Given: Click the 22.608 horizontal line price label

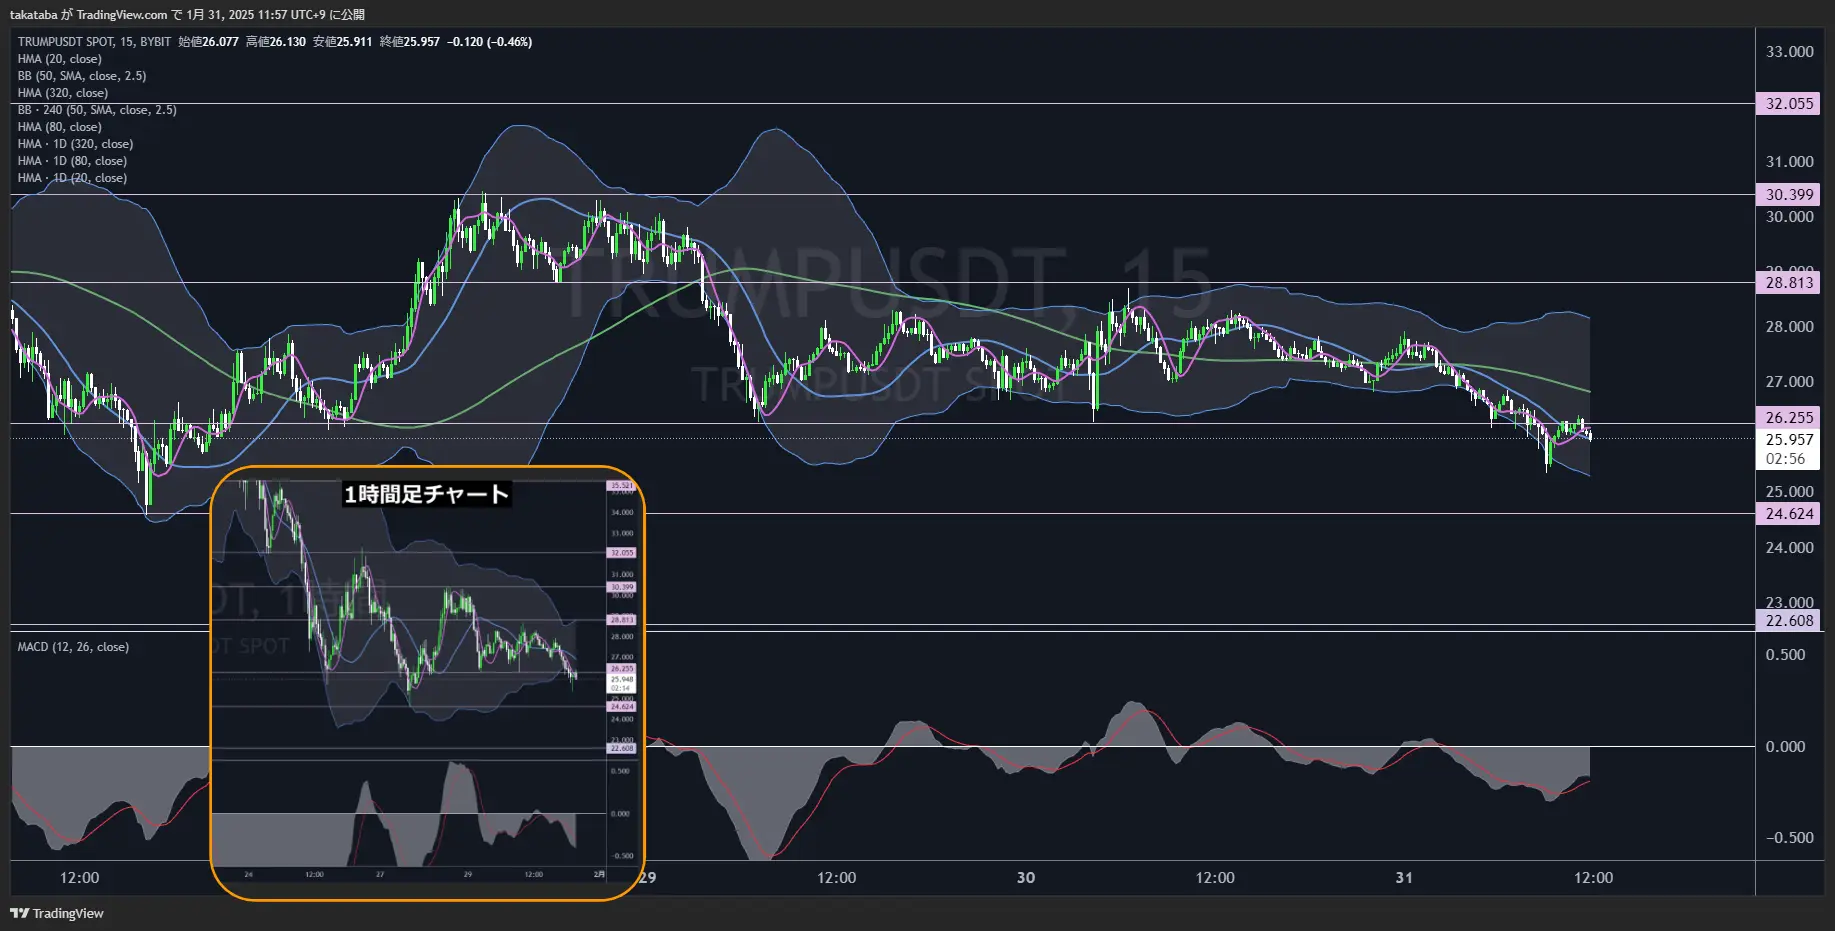Looking at the screenshot, I should click(x=1788, y=621).
